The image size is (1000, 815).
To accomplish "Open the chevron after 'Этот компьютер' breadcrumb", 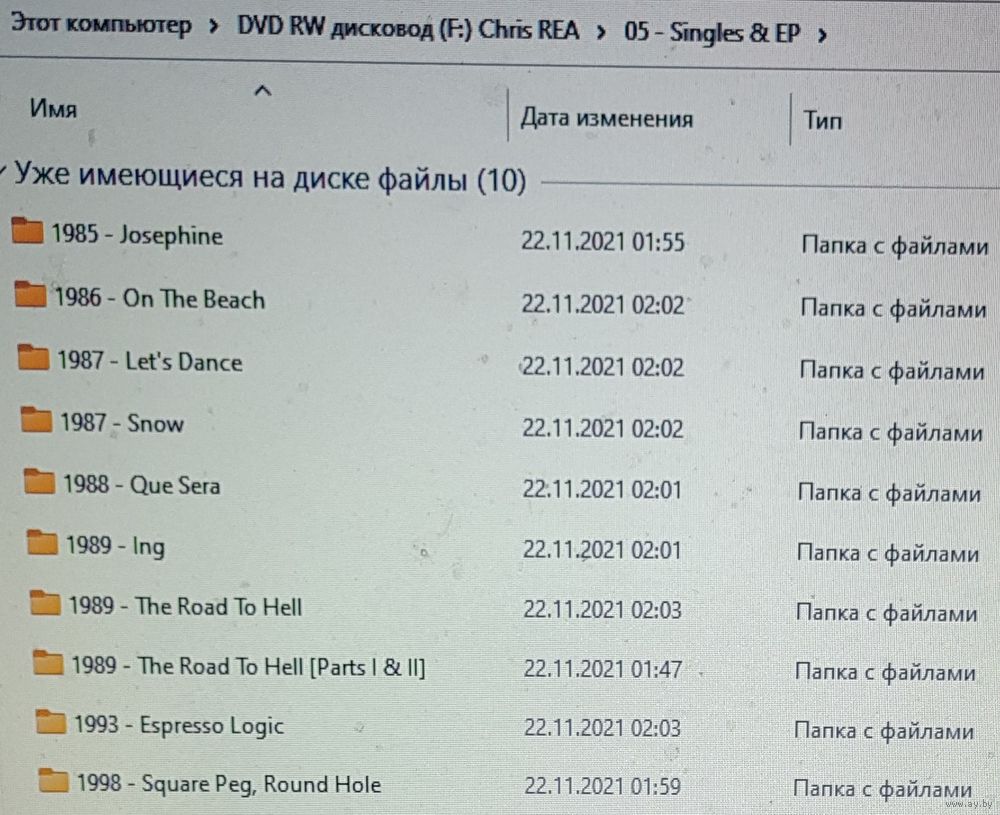I will (214, 27).
